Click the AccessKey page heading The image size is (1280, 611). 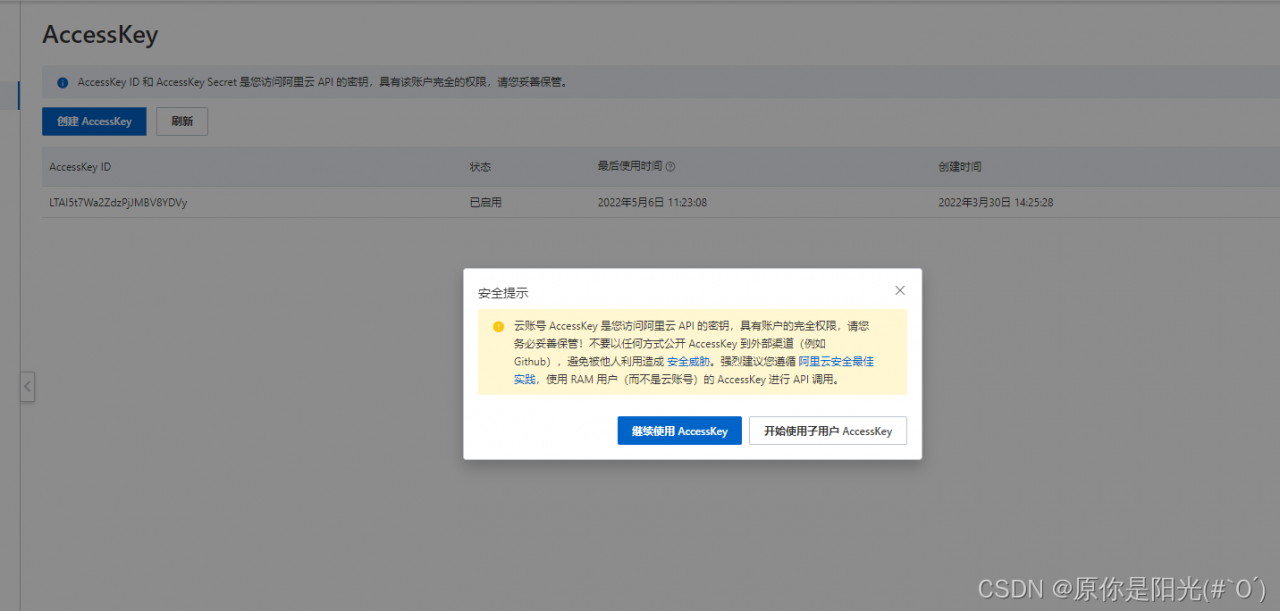point(99,34)
